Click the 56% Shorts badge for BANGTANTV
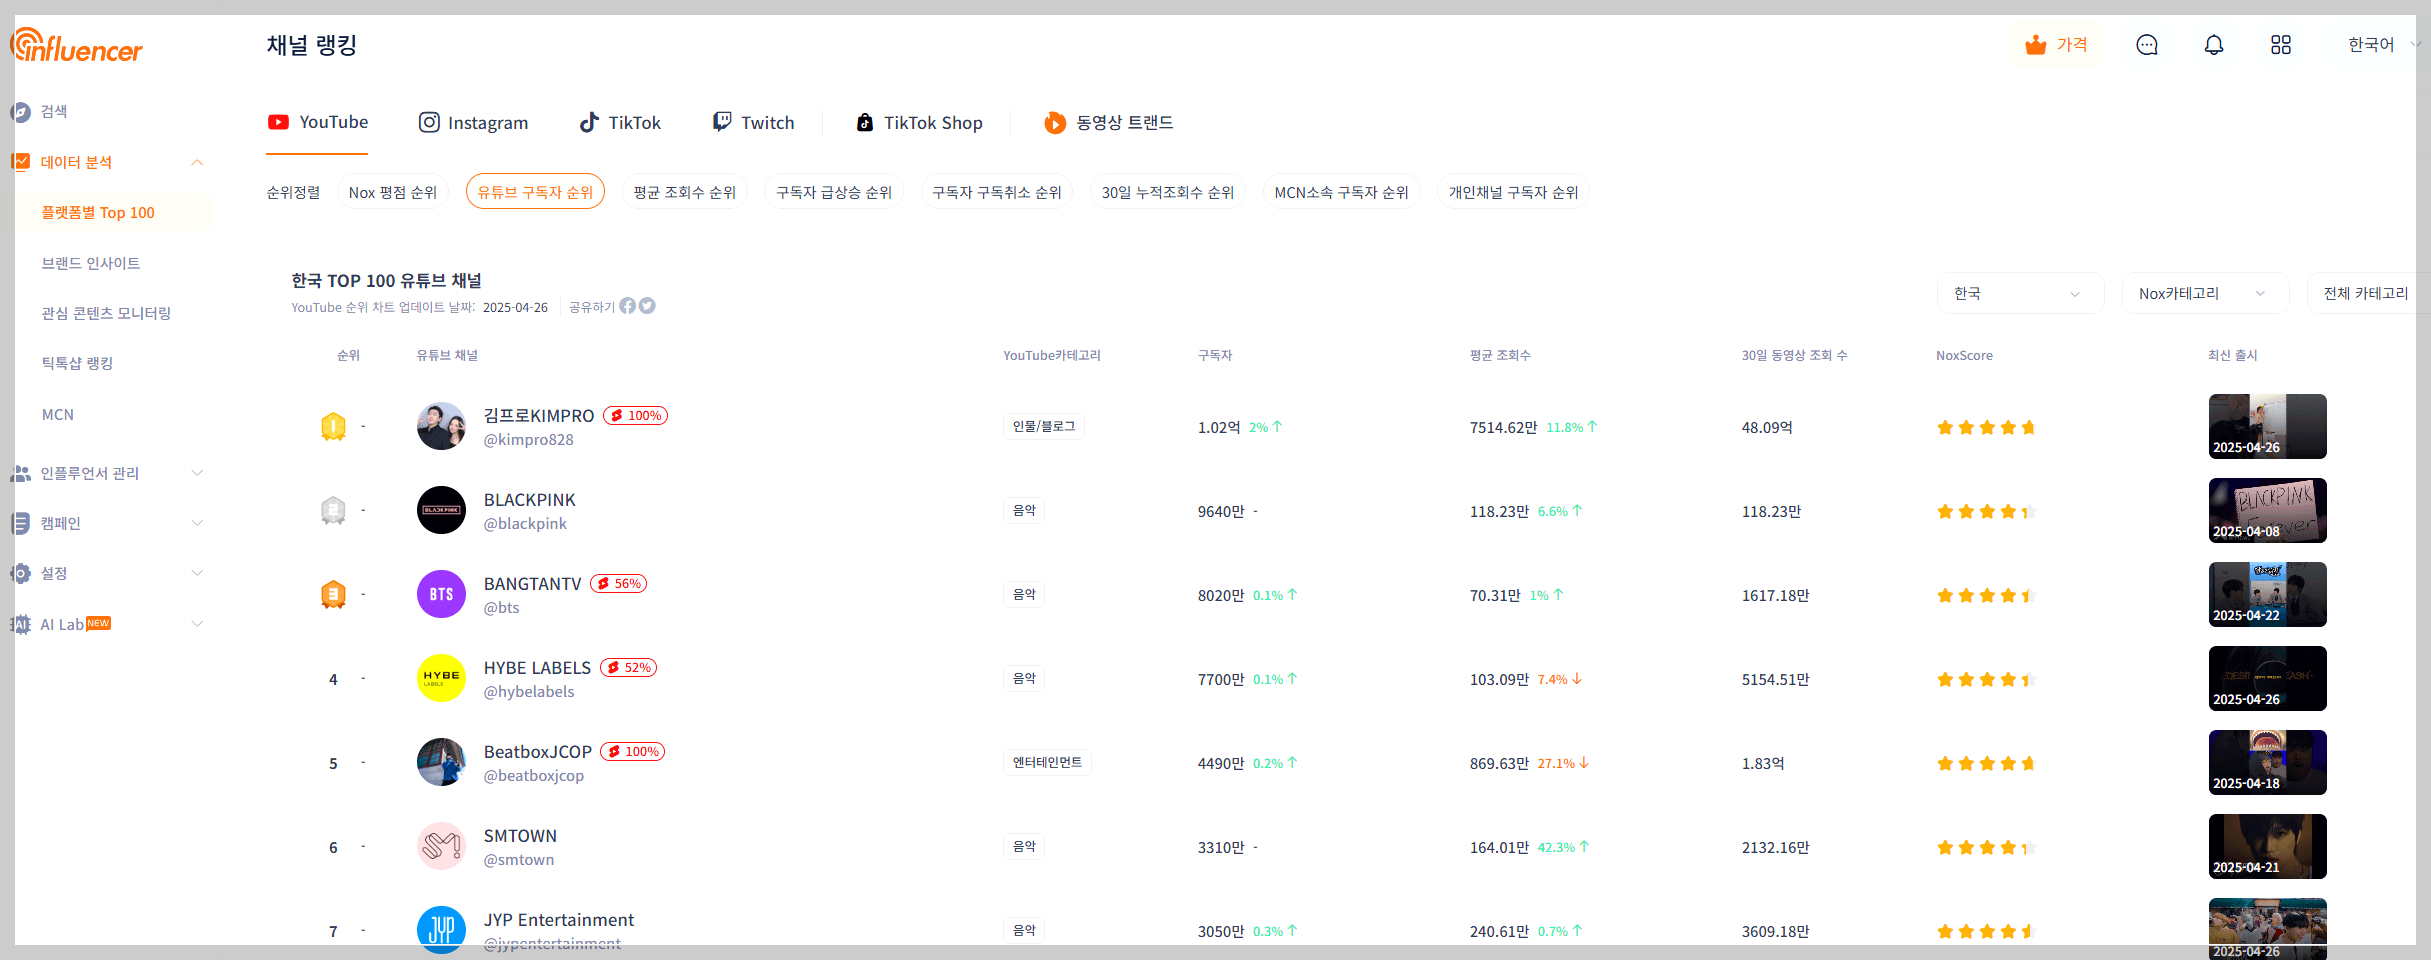This screenshot has width=2431, height=960. pyautogui.click(x=619, y=584)
